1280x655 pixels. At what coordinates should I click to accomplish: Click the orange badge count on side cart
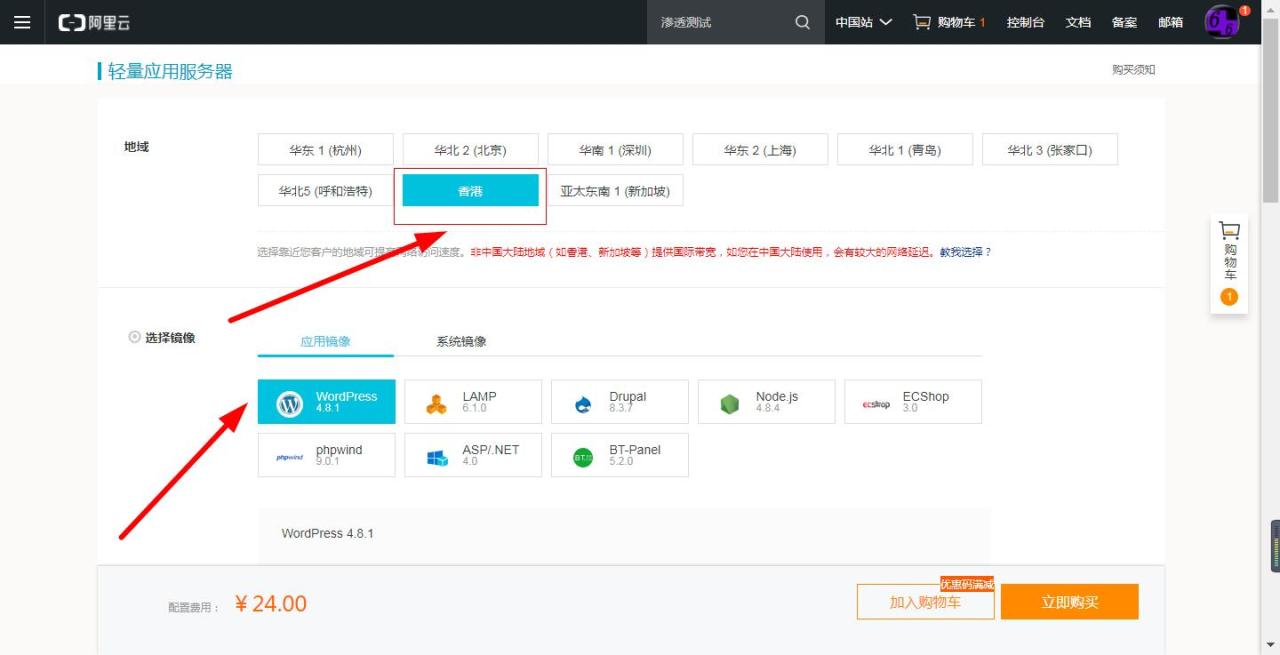pyautogui.click(x=1229, y=296)
